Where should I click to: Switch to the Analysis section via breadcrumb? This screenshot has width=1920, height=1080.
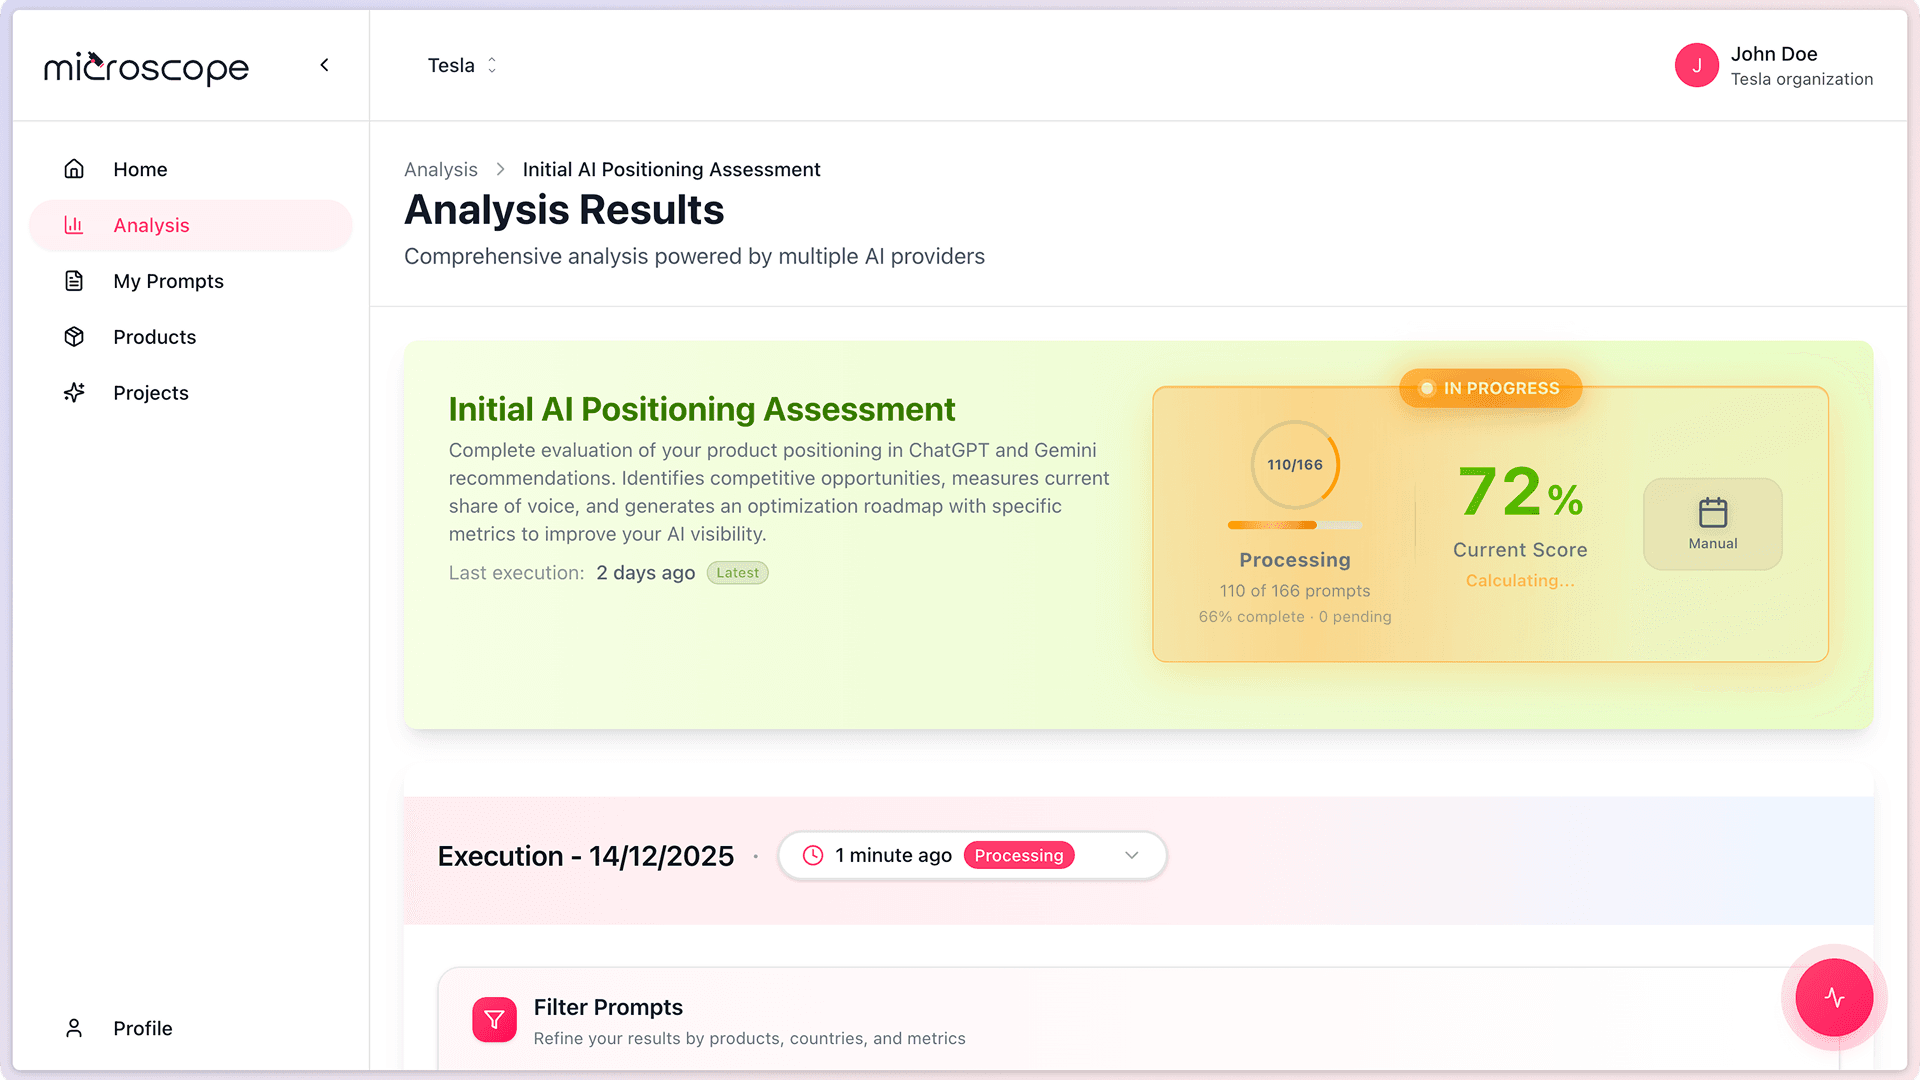click(x=440, y=169)
